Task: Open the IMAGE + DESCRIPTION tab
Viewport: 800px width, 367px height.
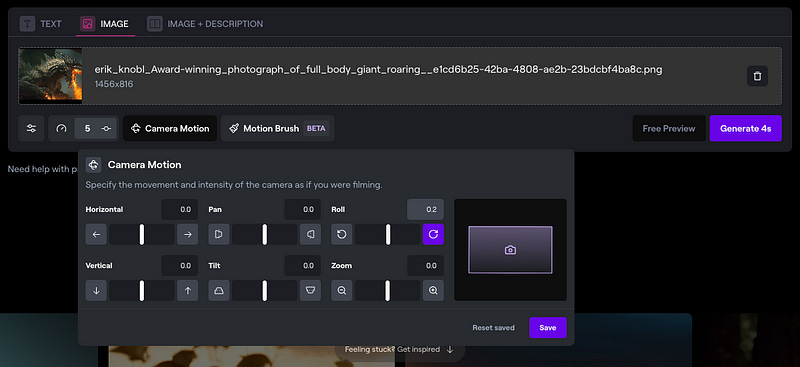Action: (x=205, y=23)
